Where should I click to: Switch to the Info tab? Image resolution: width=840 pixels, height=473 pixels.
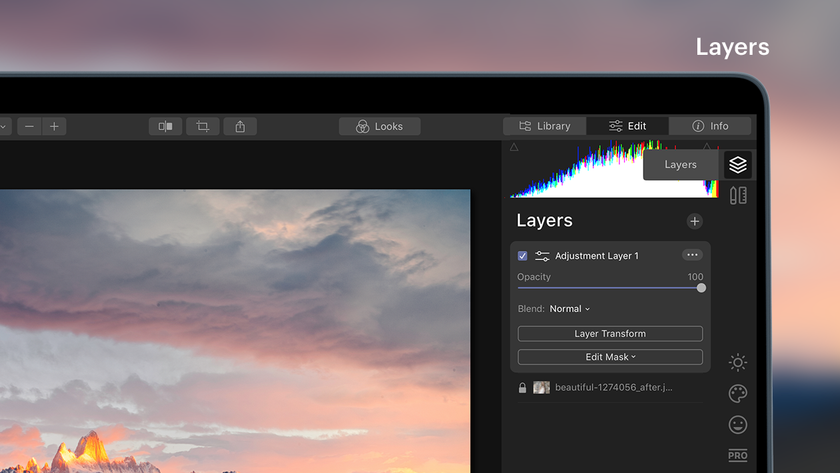pyautogui.click(x=710, y=126)
